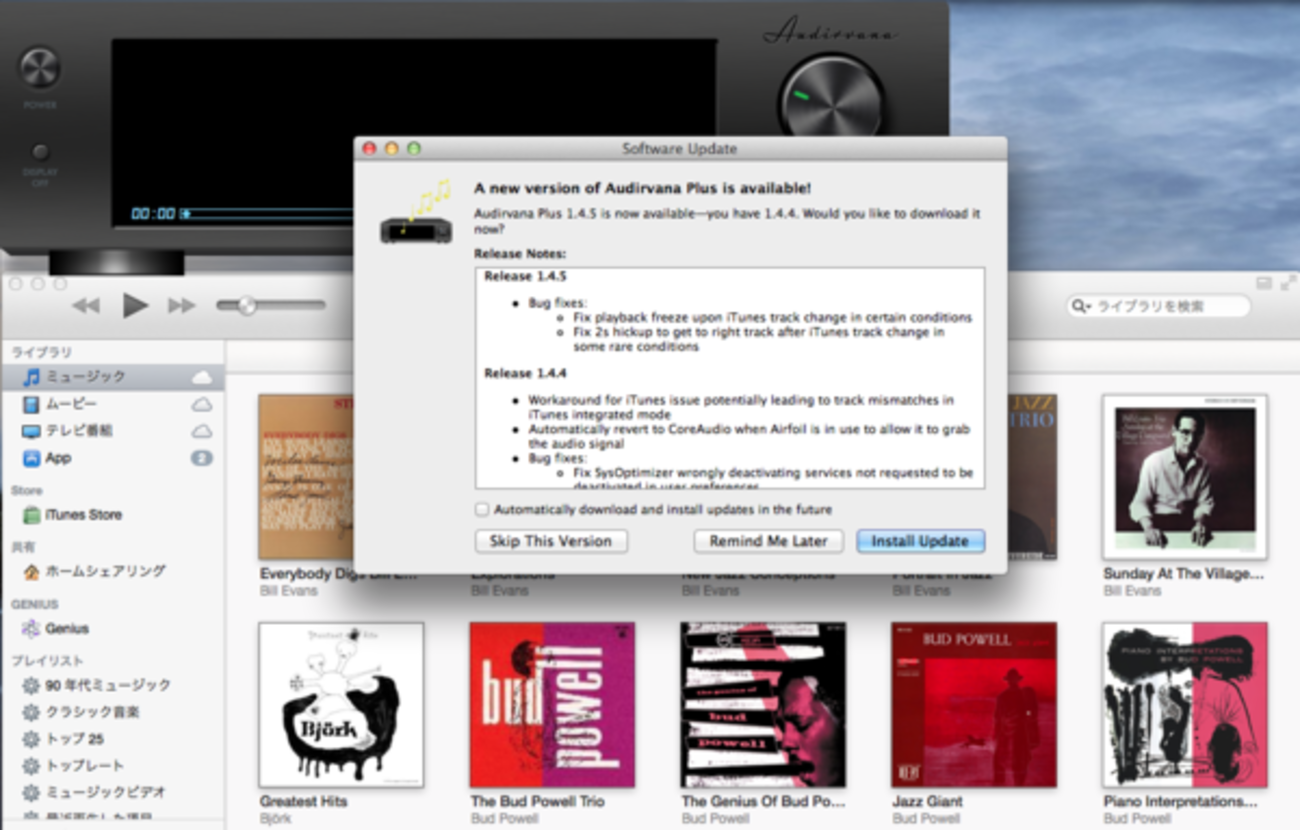Click the Audirvana Display Off button
The image size is (1300, 830).
(x=40, y=153)
